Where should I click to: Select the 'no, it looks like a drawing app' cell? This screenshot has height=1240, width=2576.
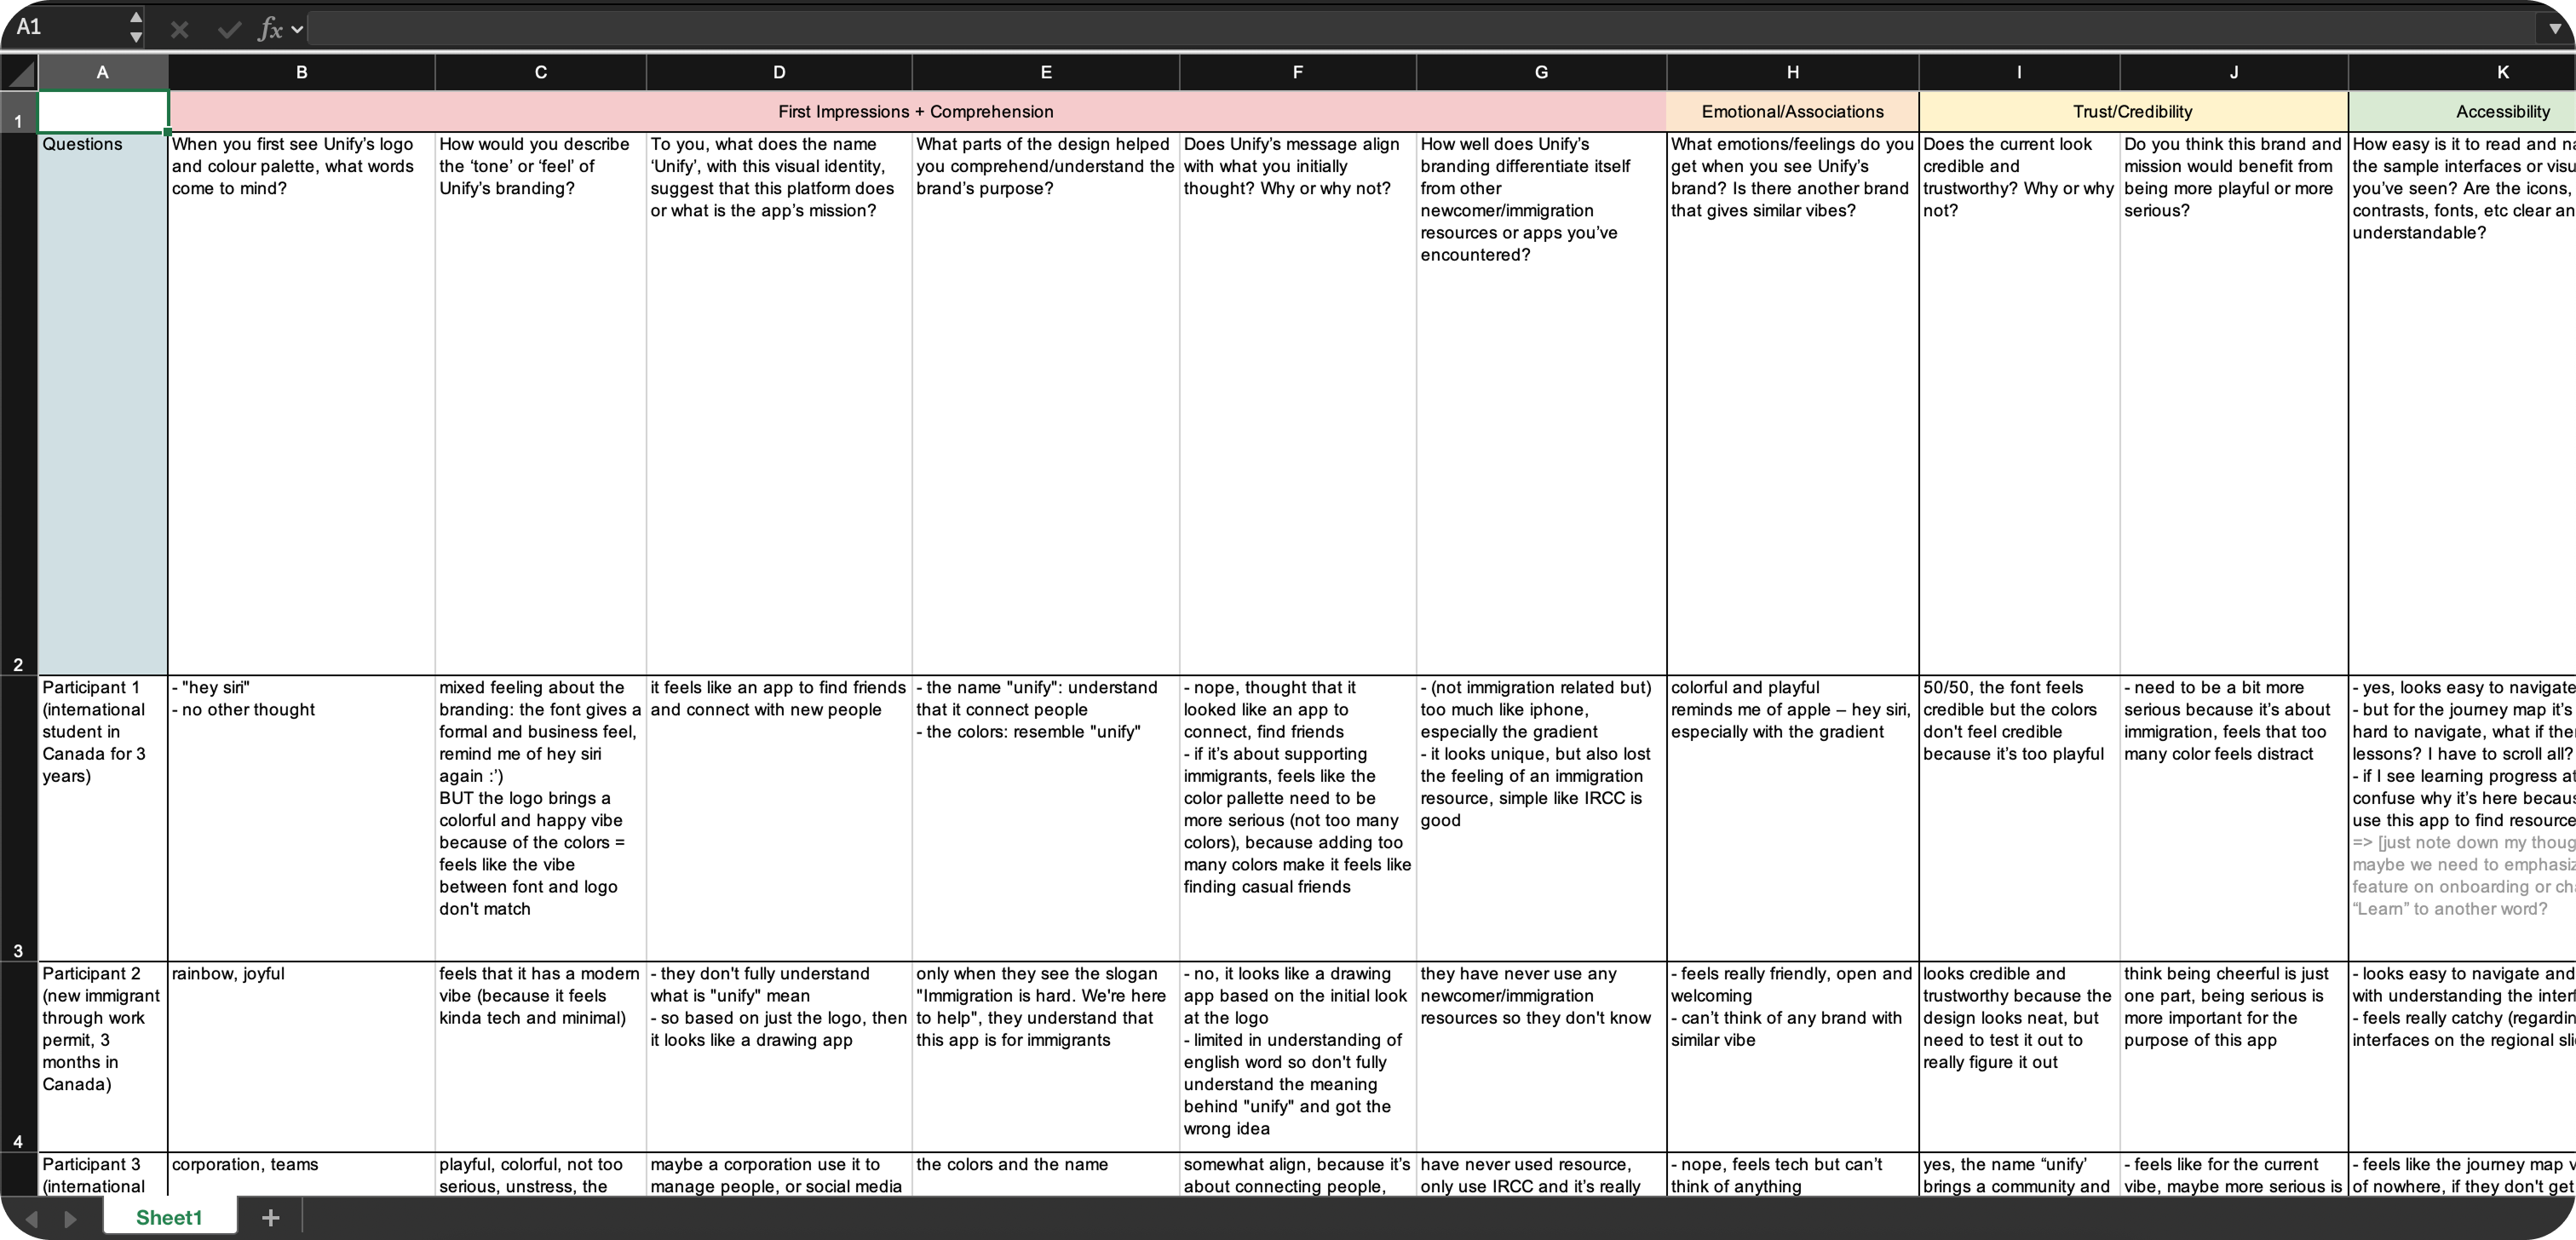click(1298, 1056)
